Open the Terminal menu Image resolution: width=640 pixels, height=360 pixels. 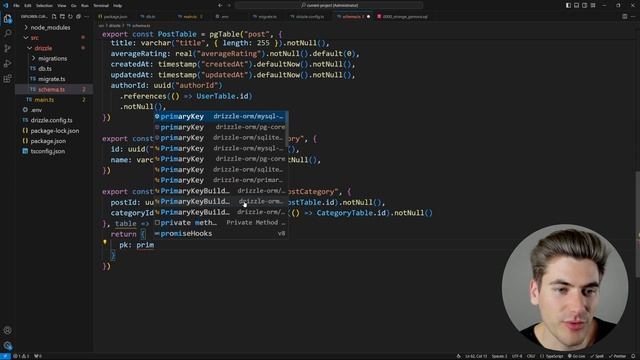pyautogui.click(x=101, y=6)
